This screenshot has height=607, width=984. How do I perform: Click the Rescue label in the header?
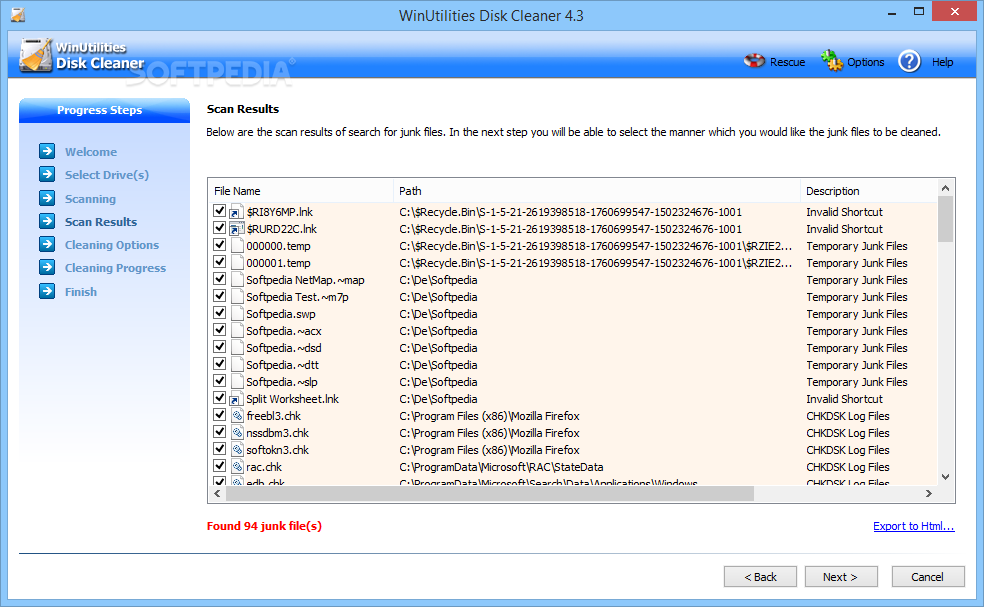[788, 62]
